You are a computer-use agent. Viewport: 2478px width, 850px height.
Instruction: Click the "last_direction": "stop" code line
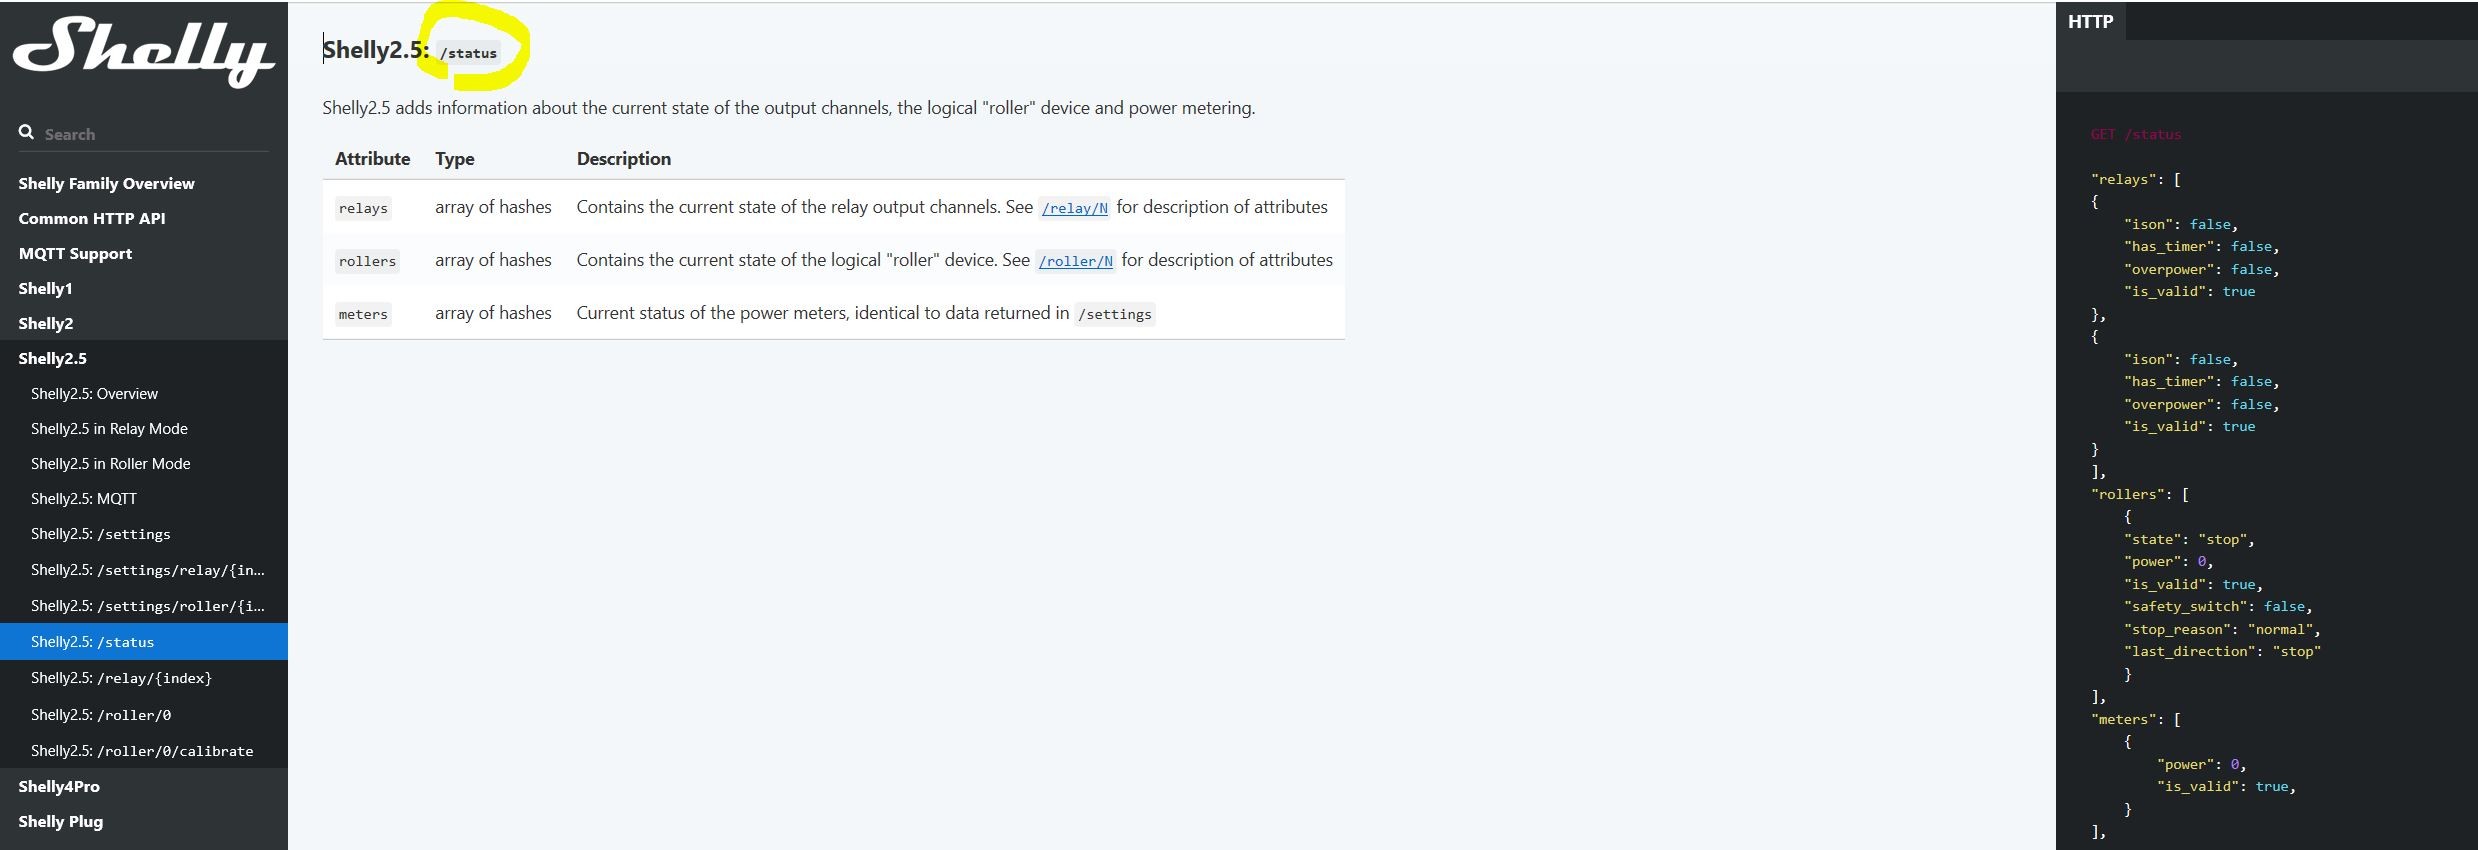pyautogui.click(x=2222, y=651)
